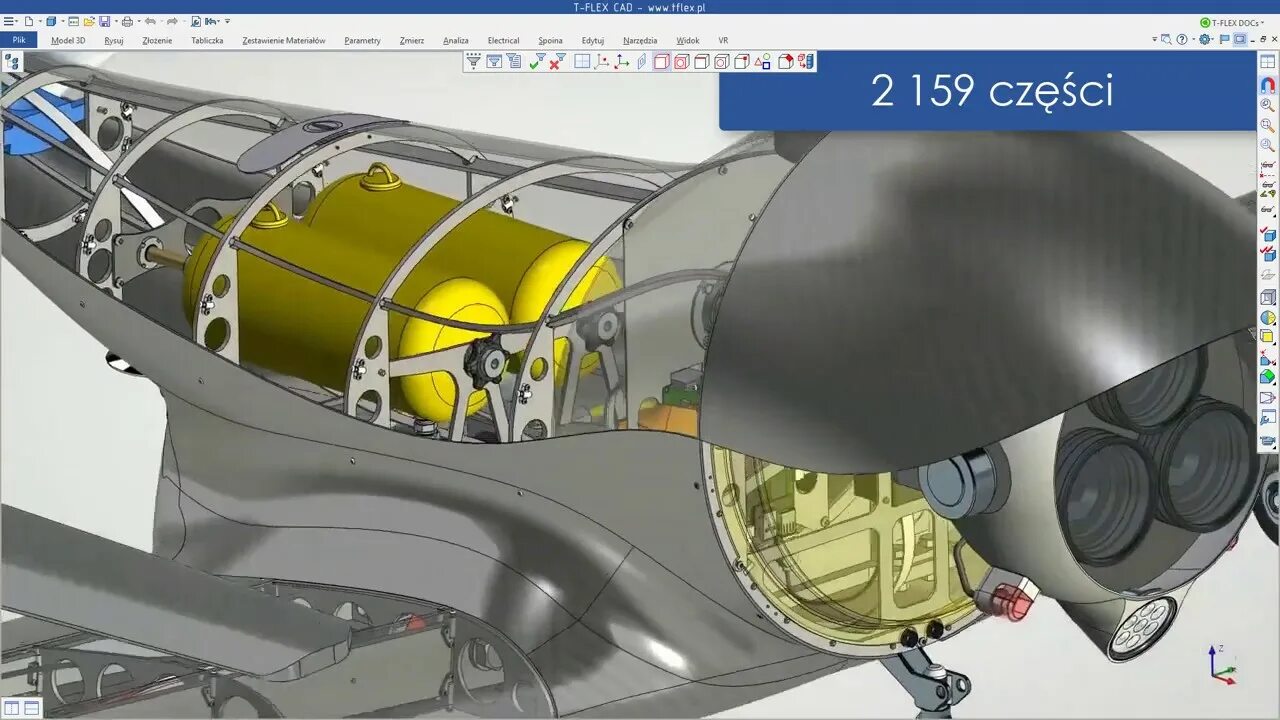Toggle the face-loop selection filter icon
1280x720 pixels.
[x=682, y=62]
